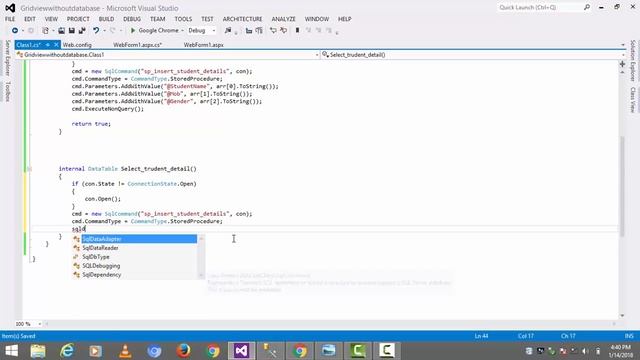Image resolution: width=640 pixels, height=360 pixels.
Task: Open the DEBUG menu
Action: [x=132, y=19]
